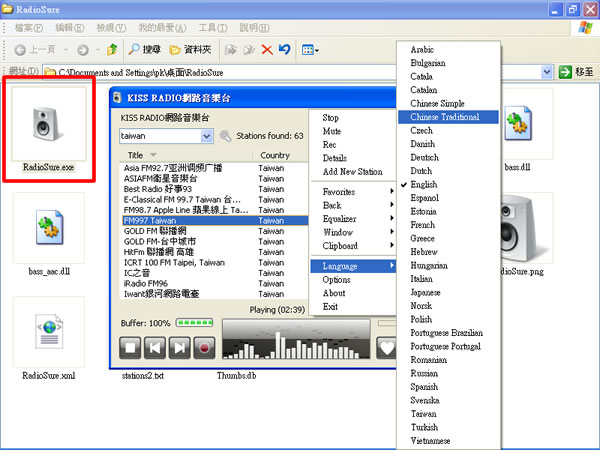Click the heart favorites icon

tap(386, 347)
